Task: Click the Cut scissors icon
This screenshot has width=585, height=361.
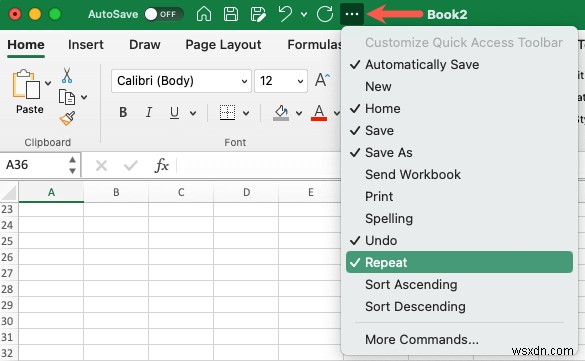Action: point(67,75)
